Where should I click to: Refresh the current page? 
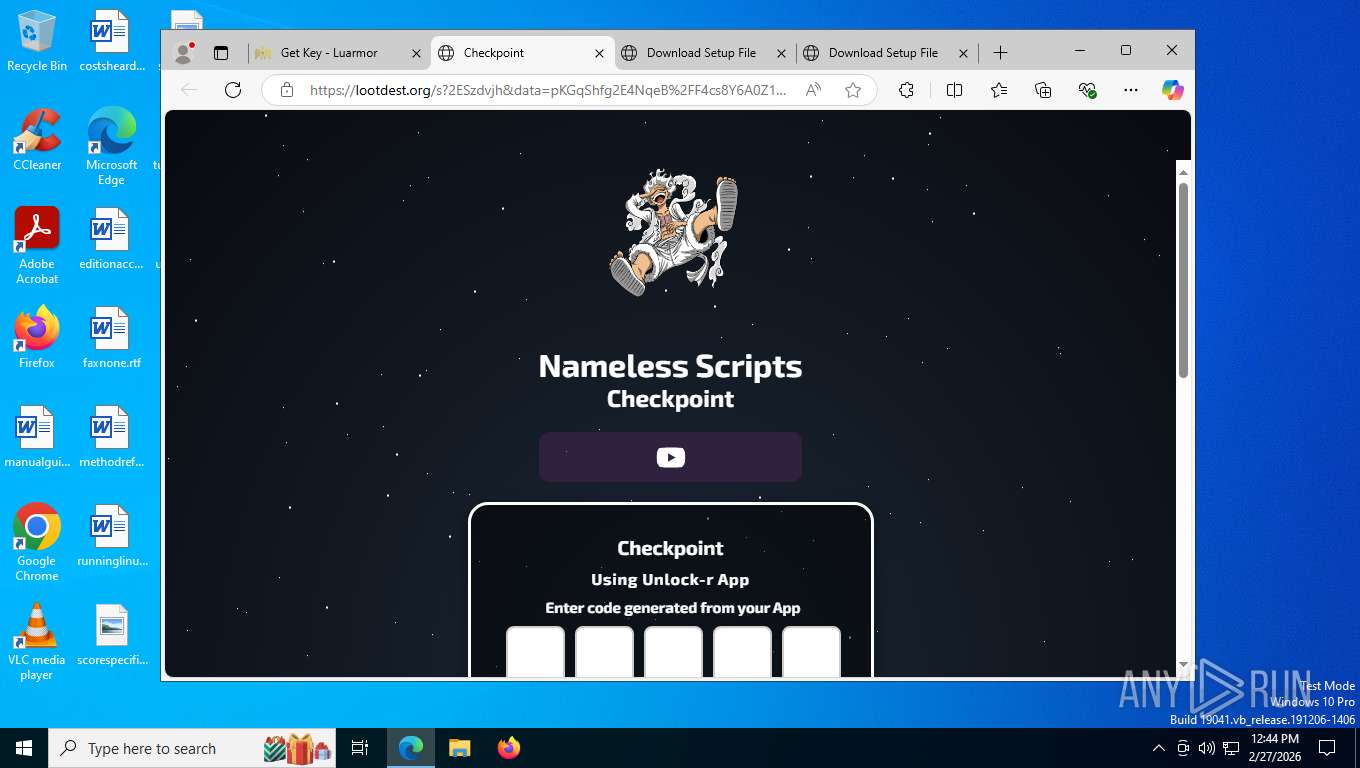point(233,90)
